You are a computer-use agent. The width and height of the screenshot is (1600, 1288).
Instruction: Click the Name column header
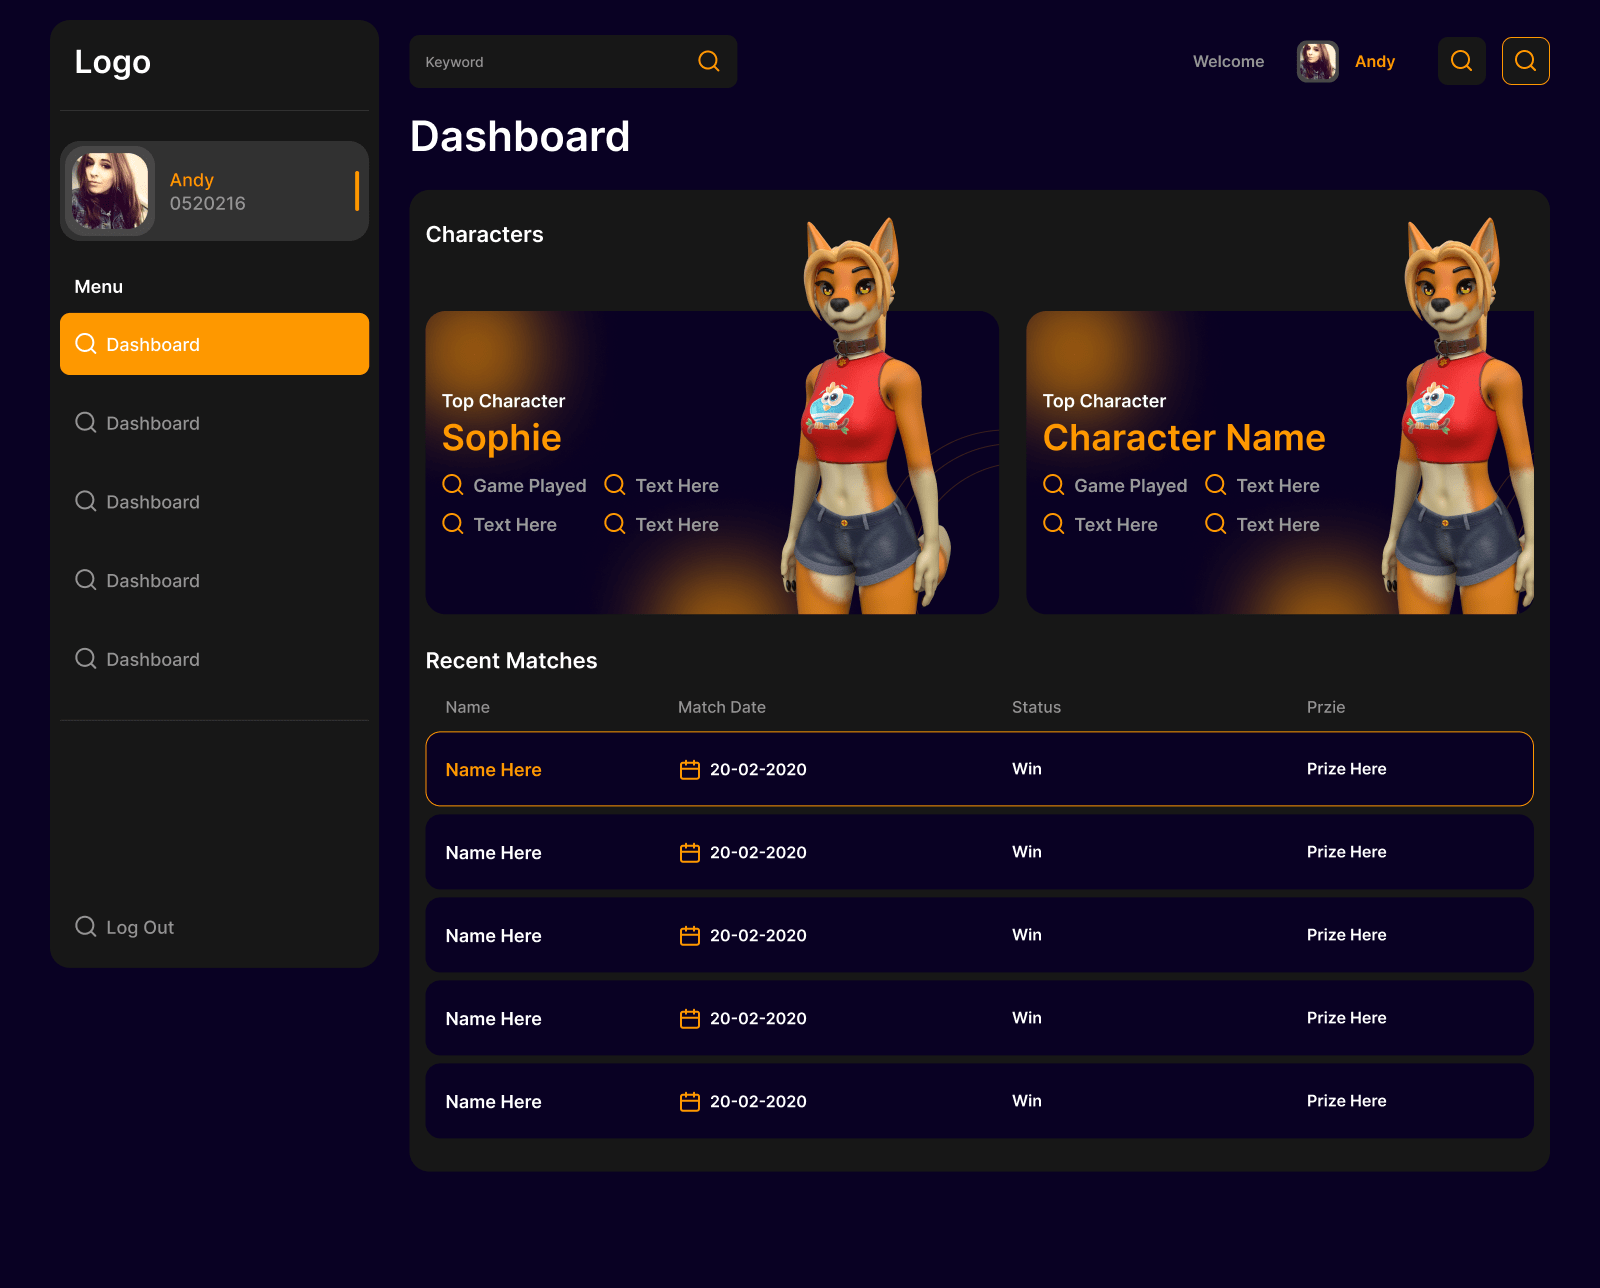(x=468, y=707)
